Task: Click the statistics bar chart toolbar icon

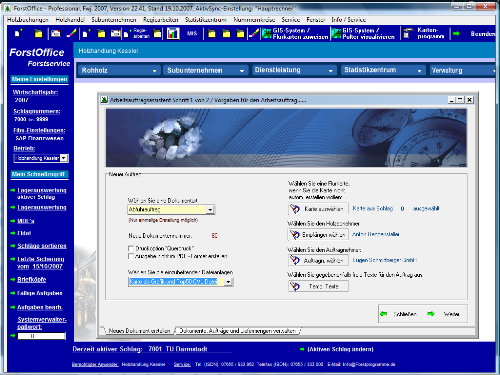Action: pyautogui.click(x=173, y=33)
